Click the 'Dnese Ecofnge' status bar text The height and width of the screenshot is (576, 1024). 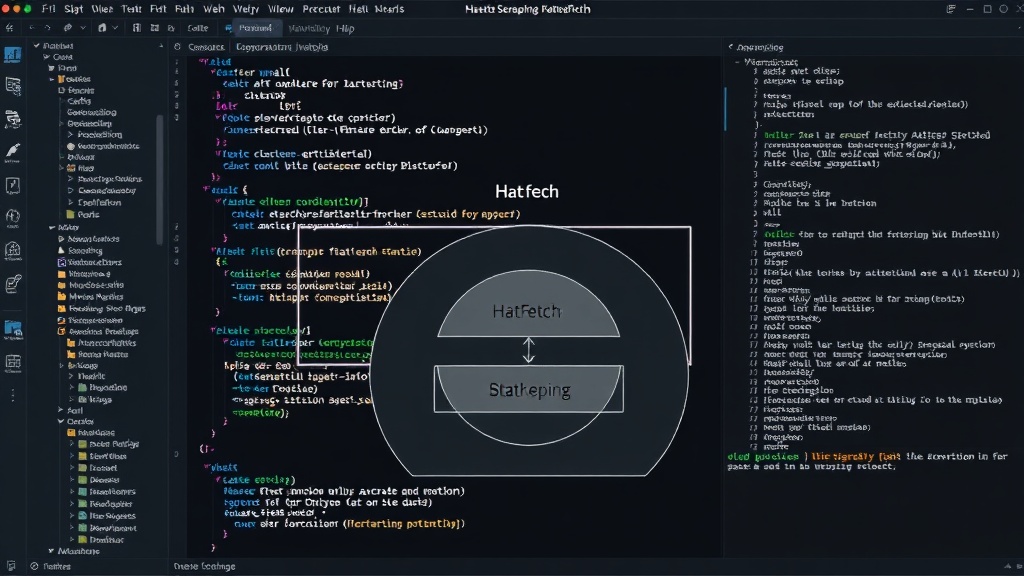pyautogui.click(x=204, y=566)
